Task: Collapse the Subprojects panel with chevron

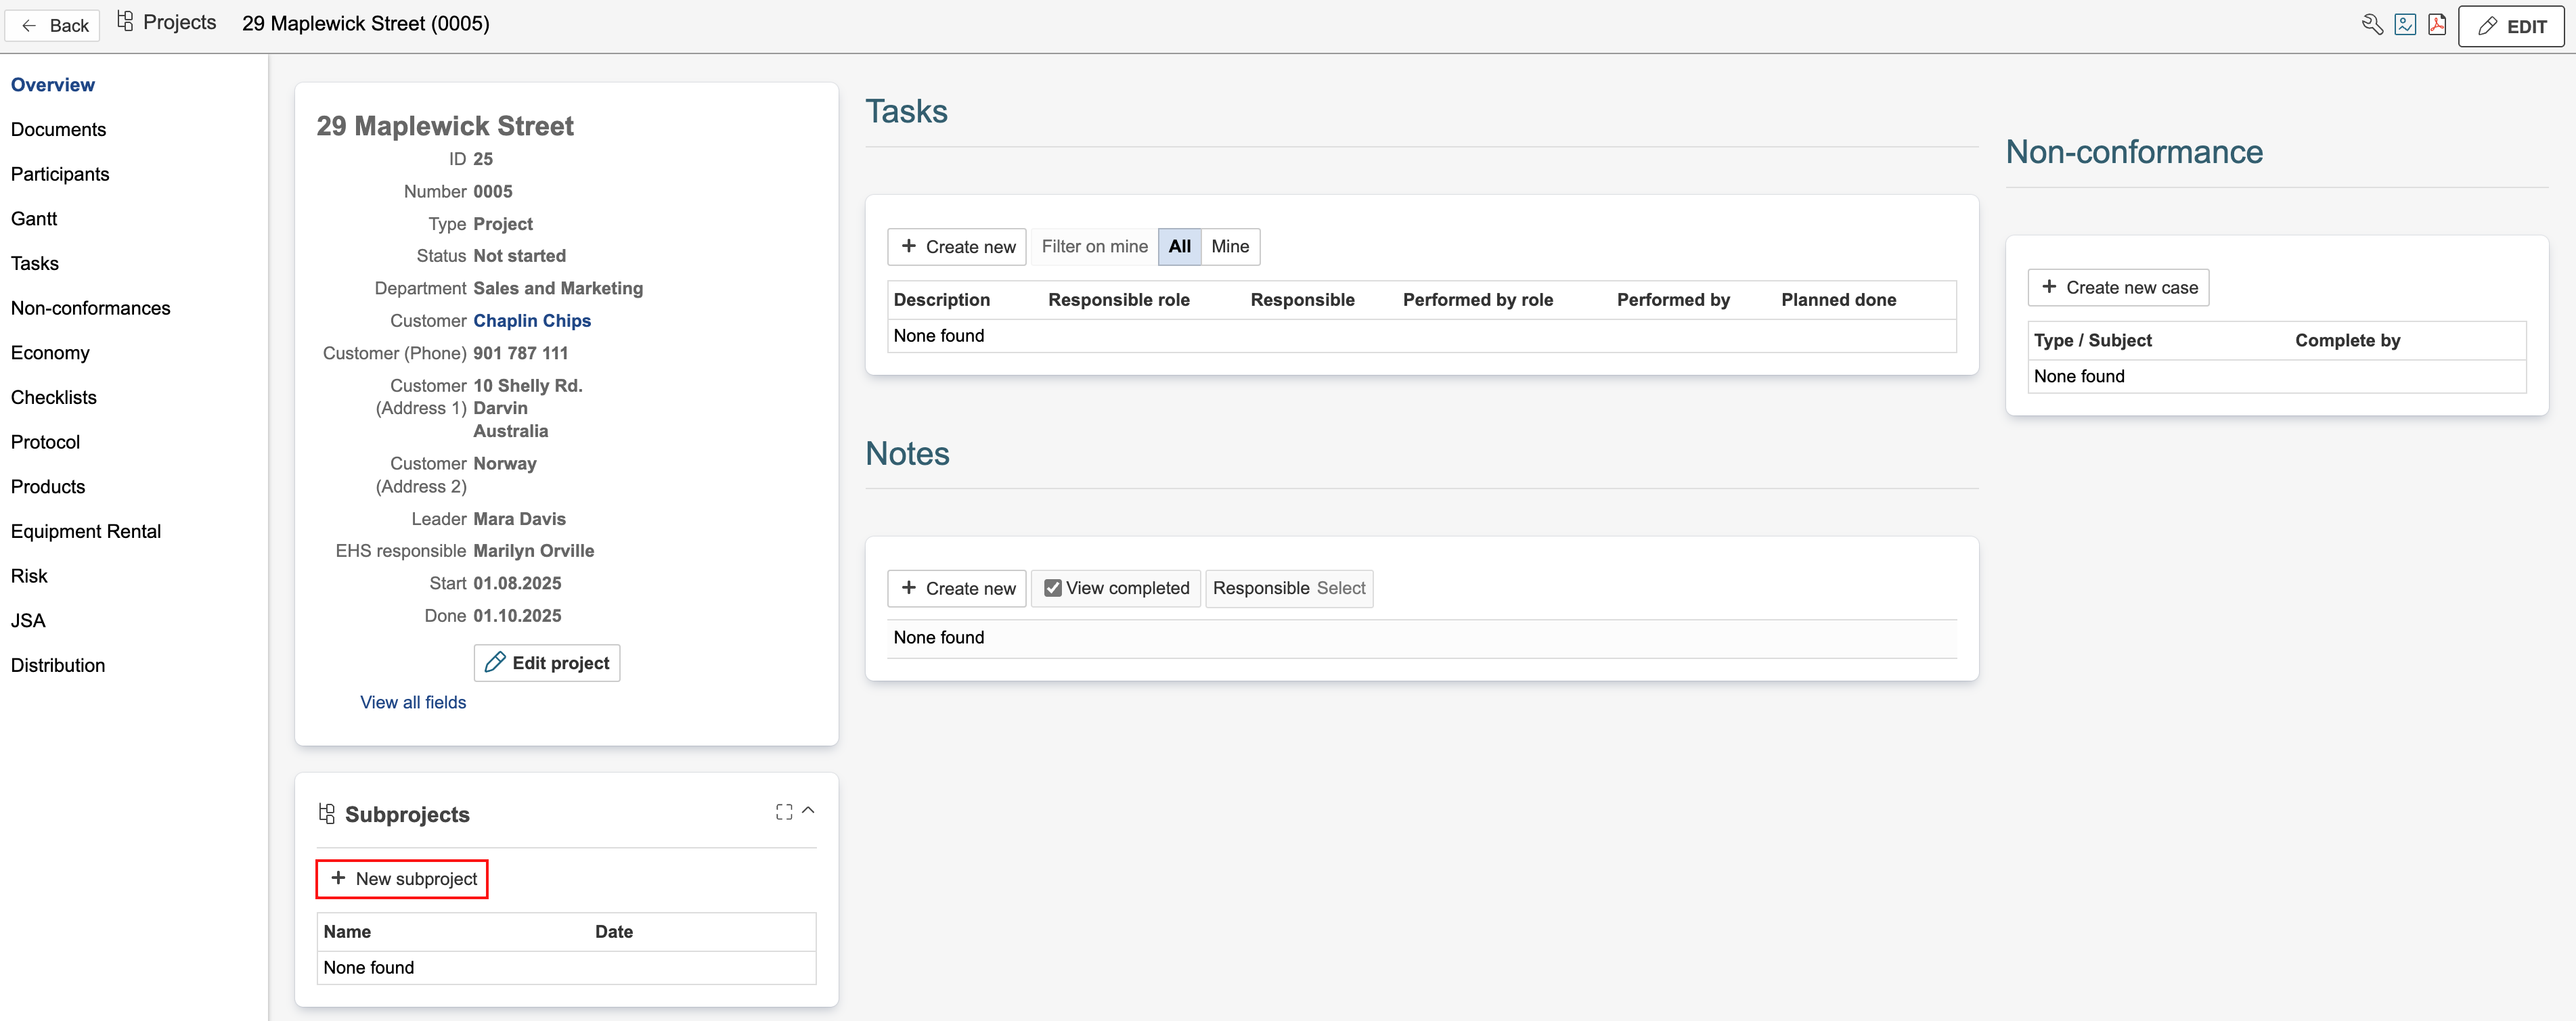Action: coord(808,811)
